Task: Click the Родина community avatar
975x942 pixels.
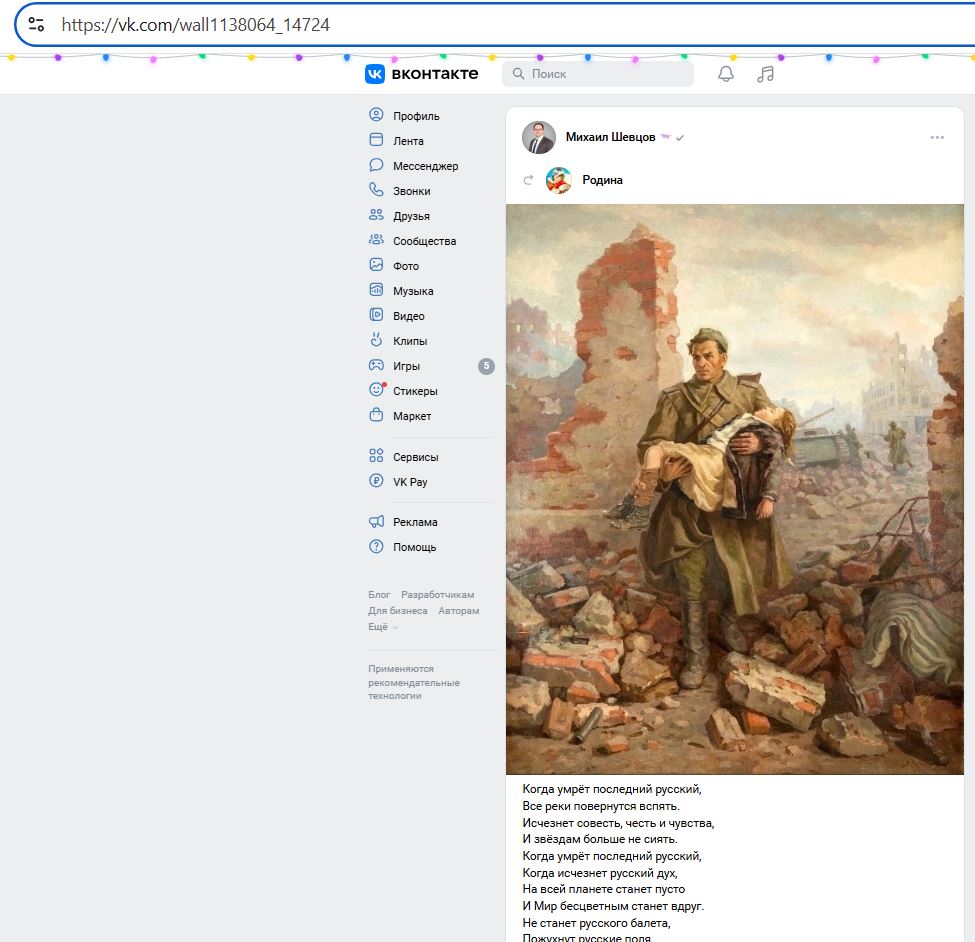Action: tap(558, 180)
